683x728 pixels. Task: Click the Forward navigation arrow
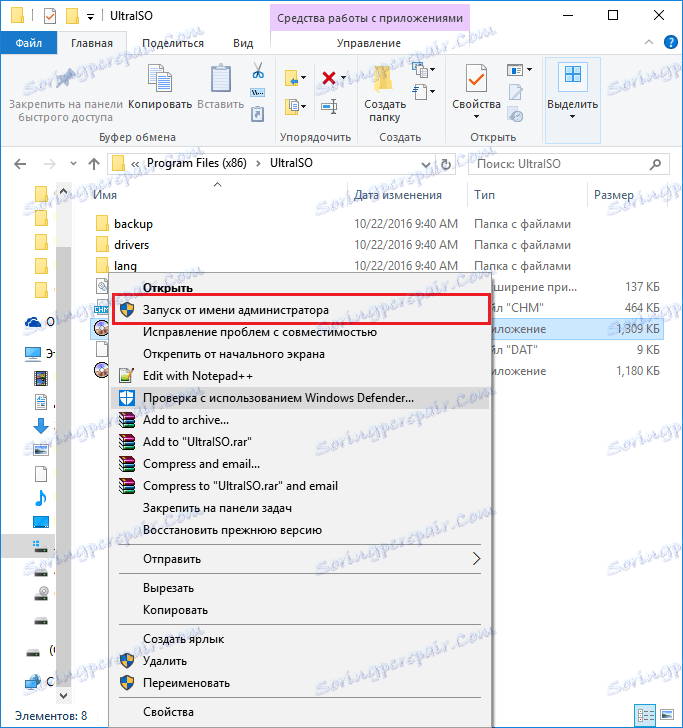click(x=49, y=164)
